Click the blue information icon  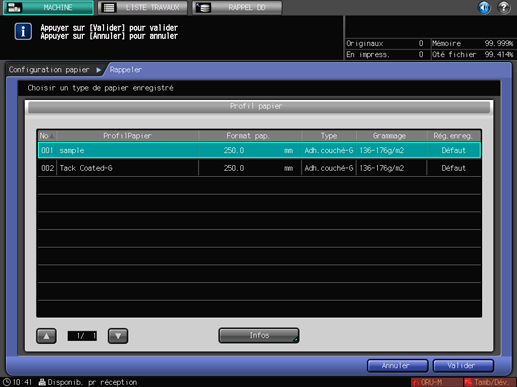pos(23,32)
